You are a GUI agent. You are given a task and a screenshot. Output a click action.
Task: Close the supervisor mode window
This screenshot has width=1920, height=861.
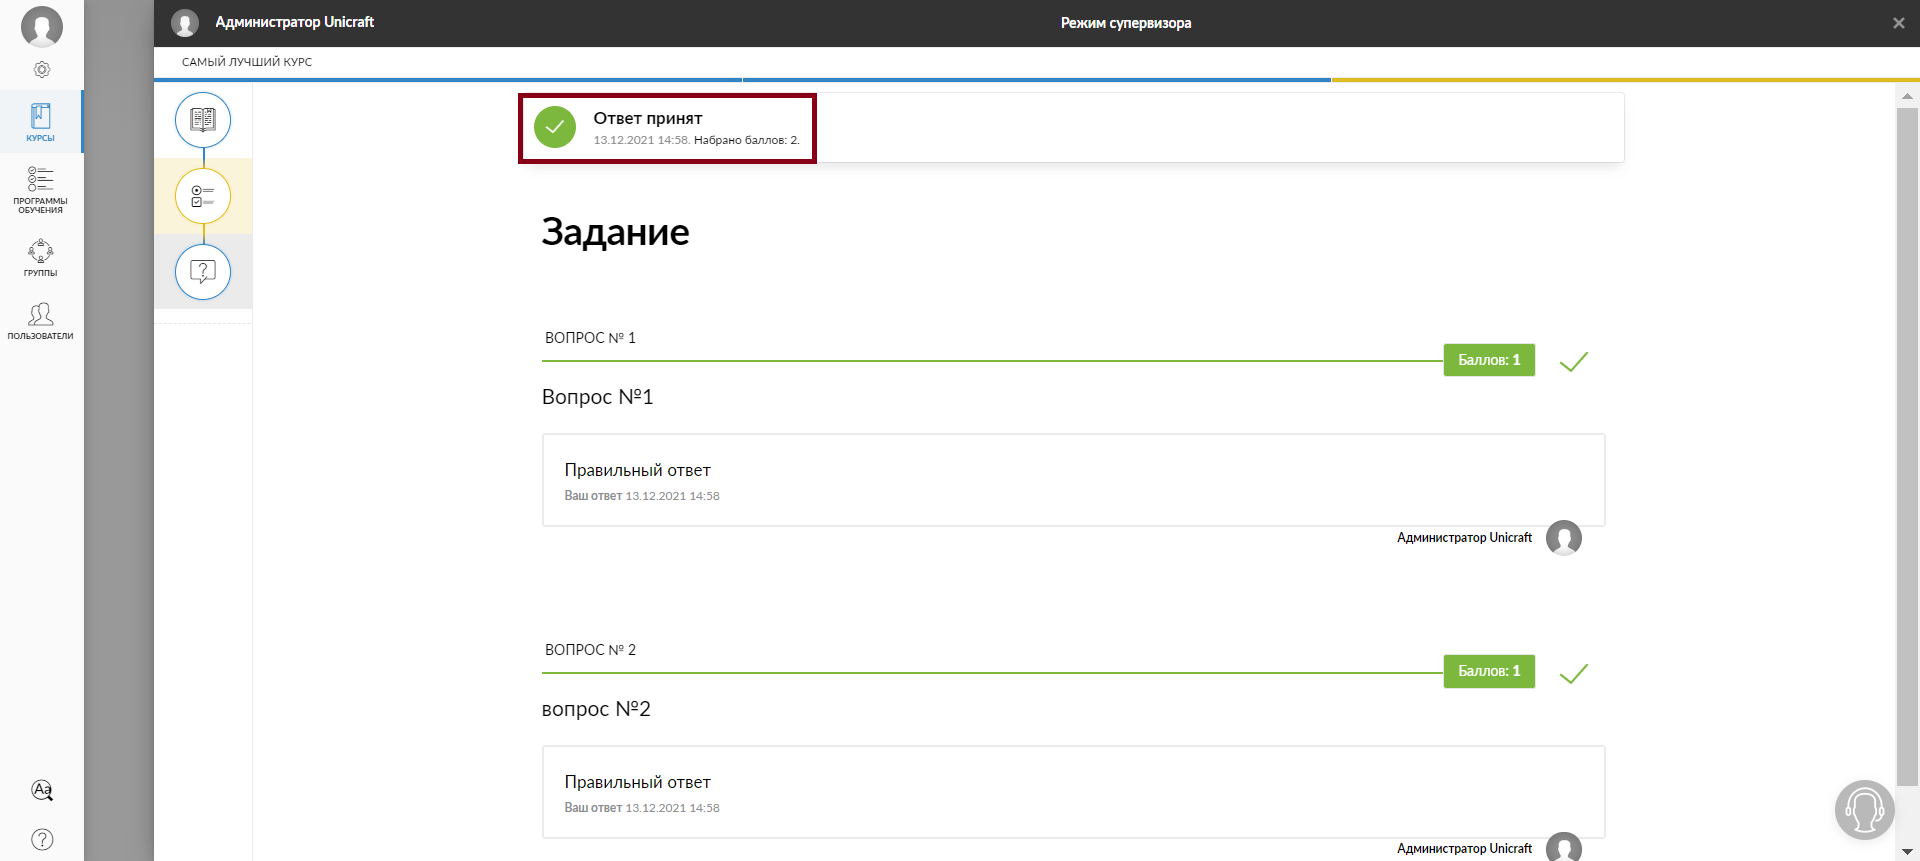[x=1898, y=23]
